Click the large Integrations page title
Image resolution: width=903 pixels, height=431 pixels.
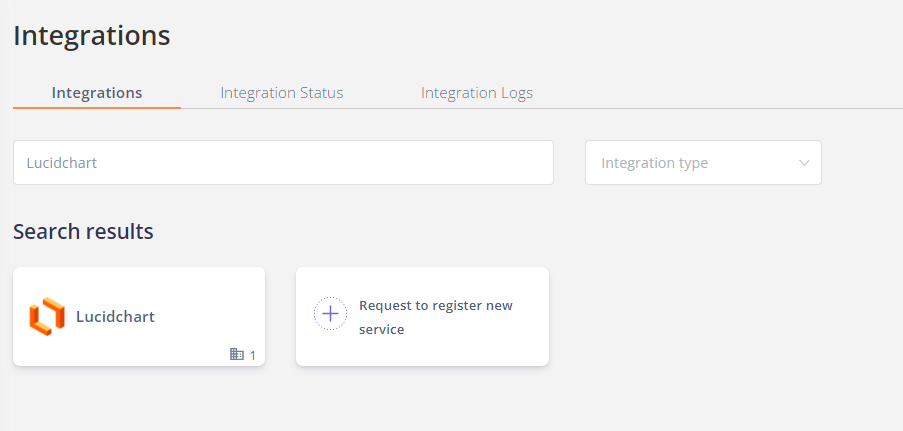tap(92, 35)
